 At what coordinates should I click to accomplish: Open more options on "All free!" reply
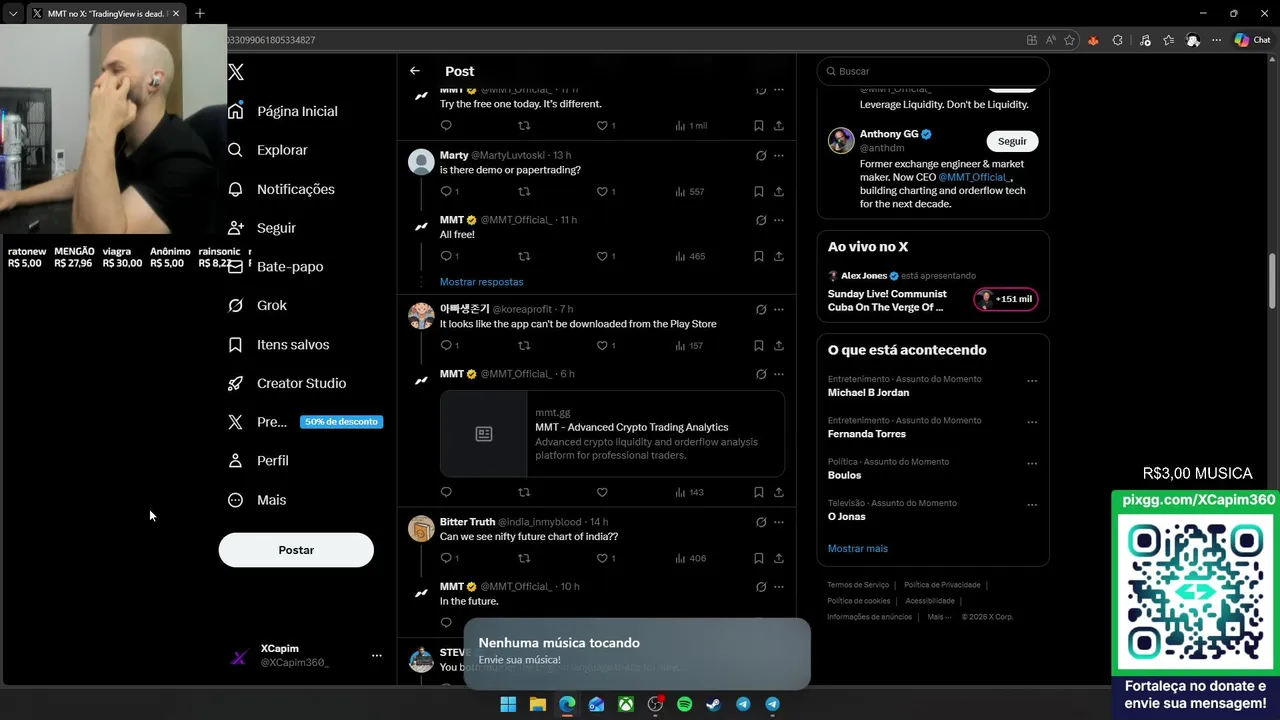[x=779, y=220]
